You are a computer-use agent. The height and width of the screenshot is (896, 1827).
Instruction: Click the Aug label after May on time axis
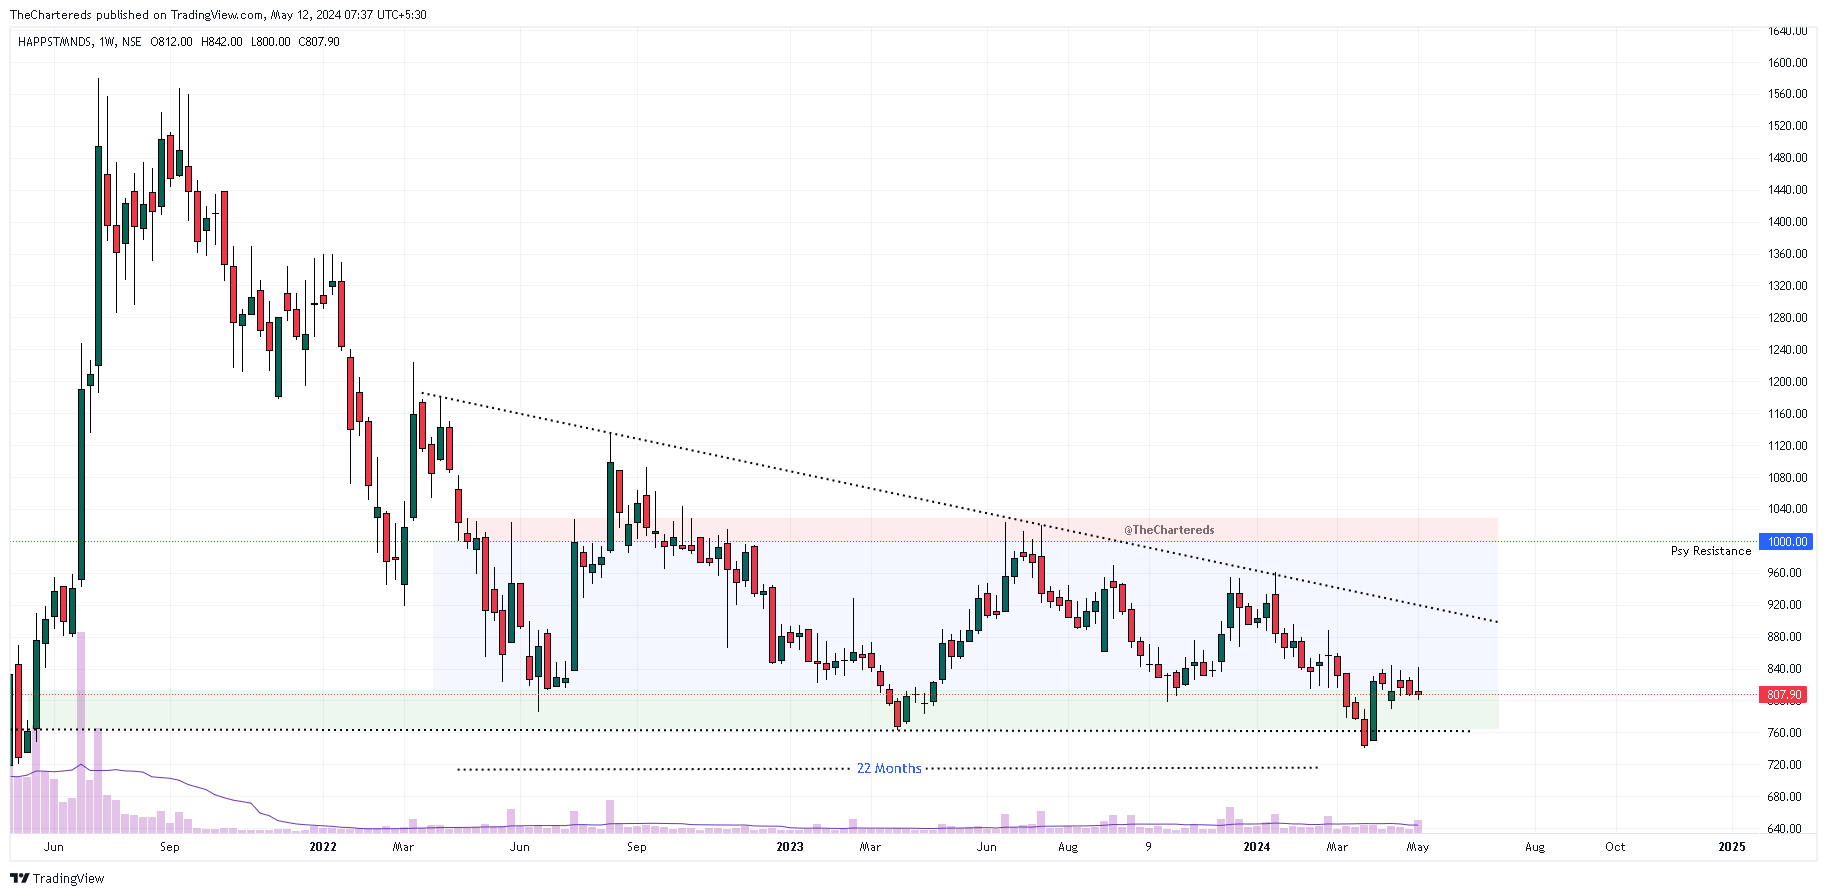pos(1535,847)
